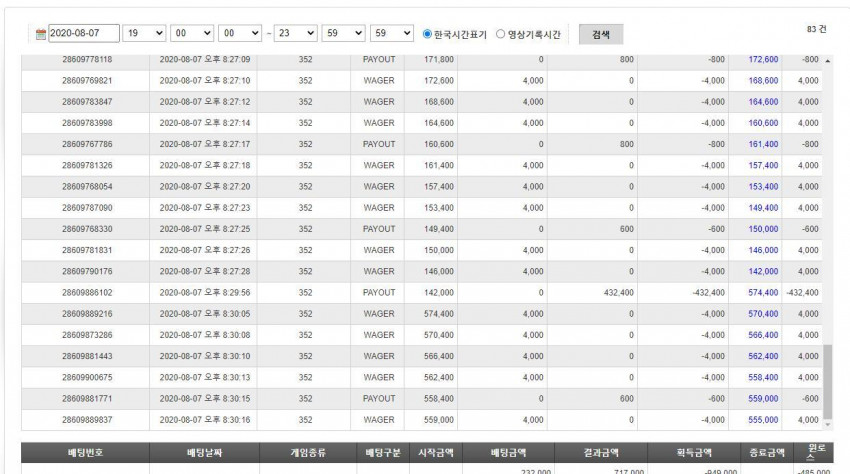Expand the end seconds dropdown showing 59
The image size is (850, 474).
click(392, 33)
